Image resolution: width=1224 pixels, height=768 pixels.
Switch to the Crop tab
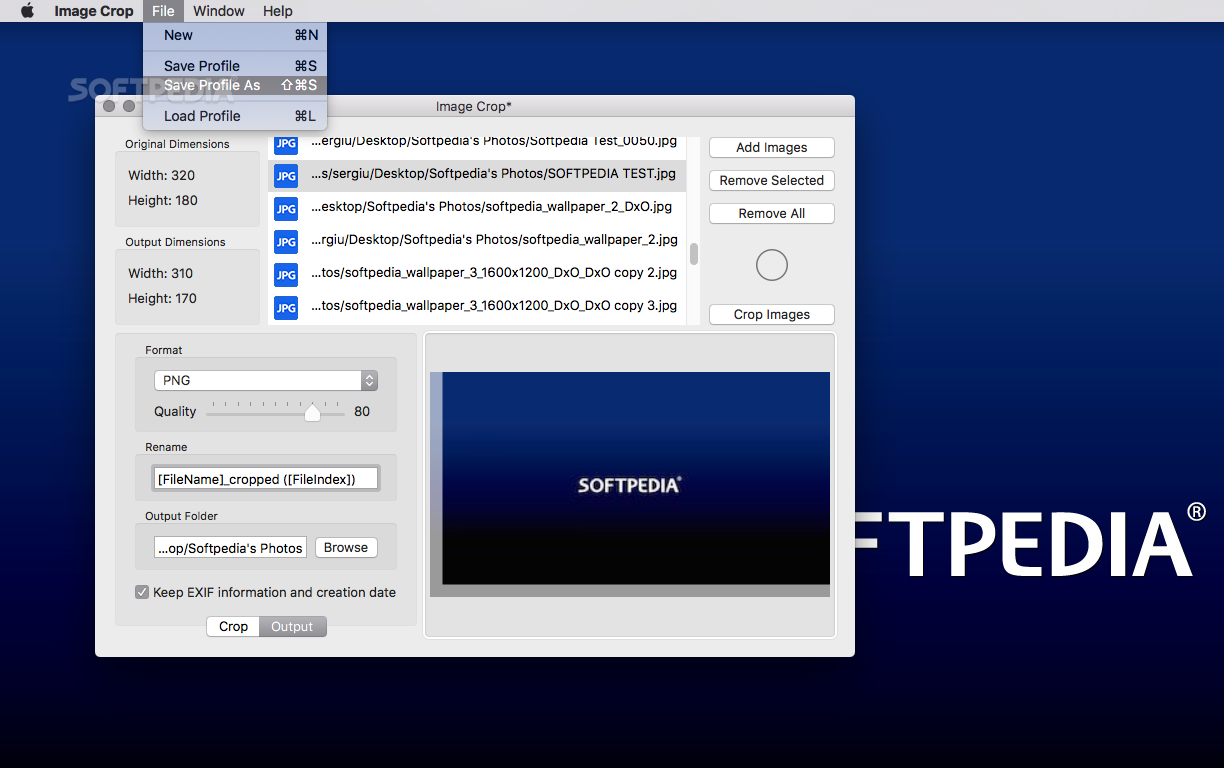click(x=233, y=626)
